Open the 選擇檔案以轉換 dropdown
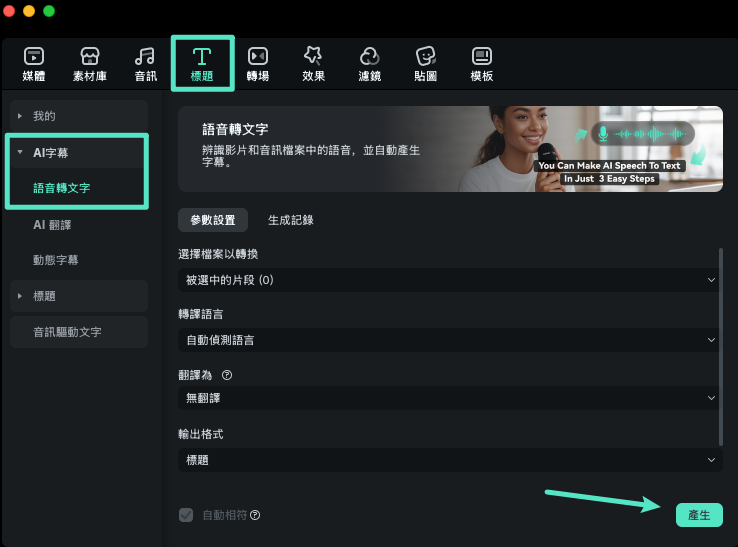 [x=449, y=281]
